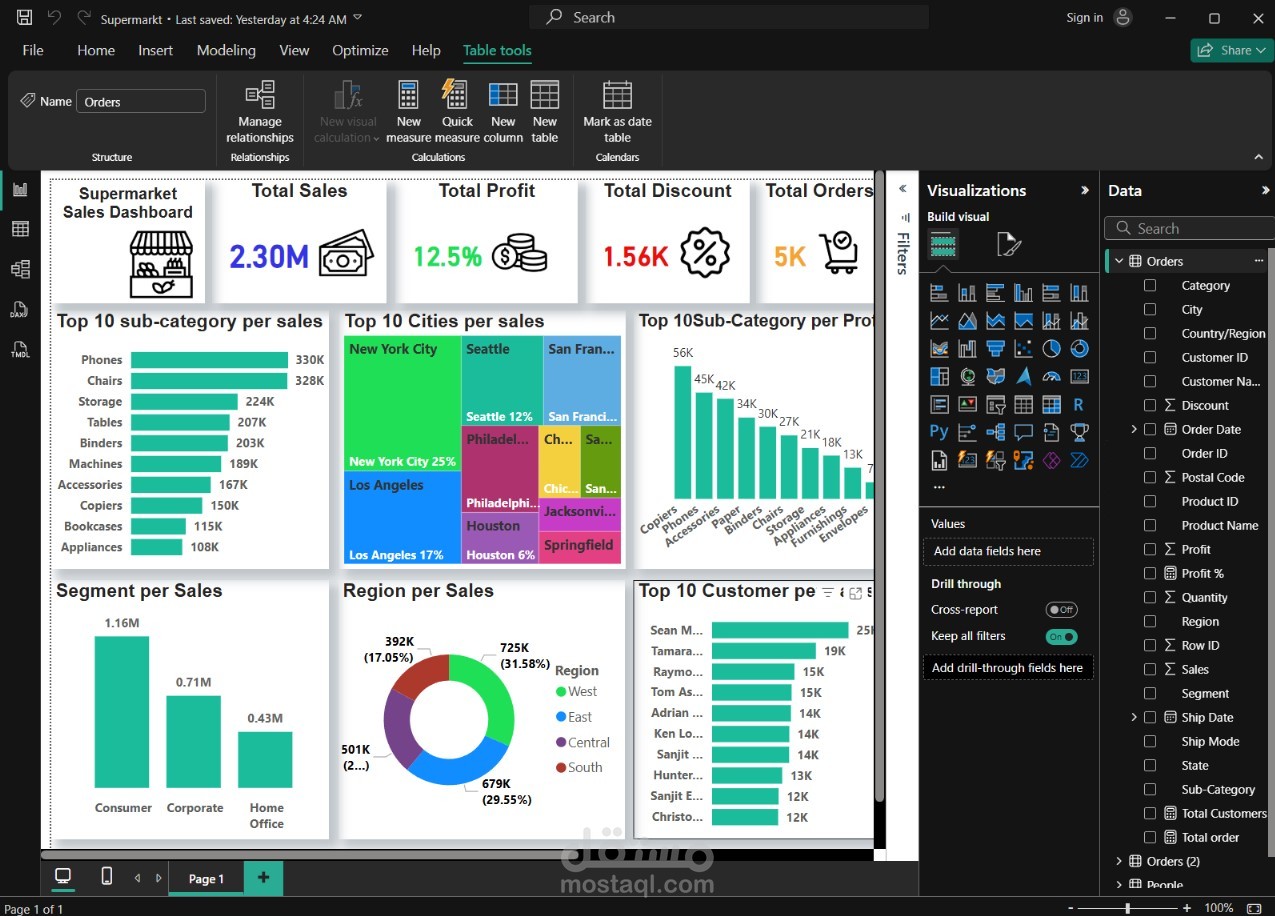Switch to Report view in left sidebar

pos(20,189)
